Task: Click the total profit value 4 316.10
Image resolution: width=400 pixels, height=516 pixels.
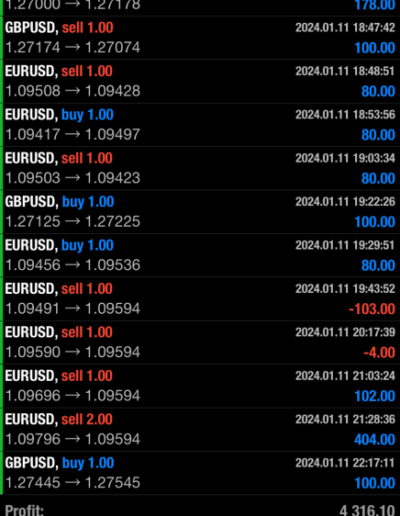Action: point(367,510)
